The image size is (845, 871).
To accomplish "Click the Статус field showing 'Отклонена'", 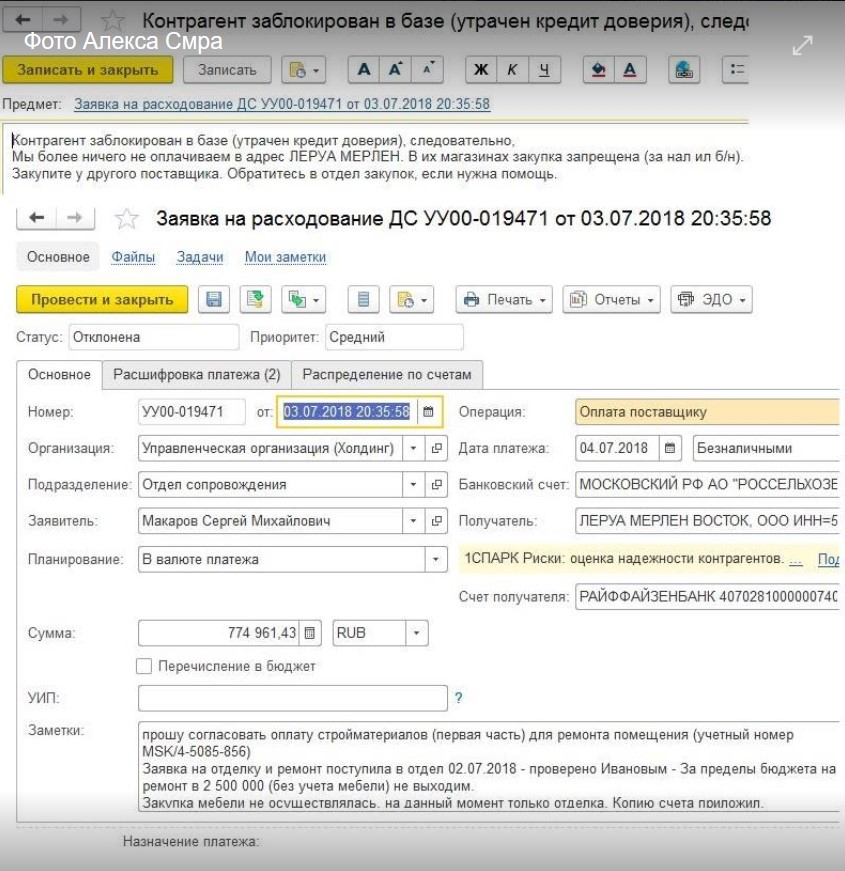I will [154, 337].
